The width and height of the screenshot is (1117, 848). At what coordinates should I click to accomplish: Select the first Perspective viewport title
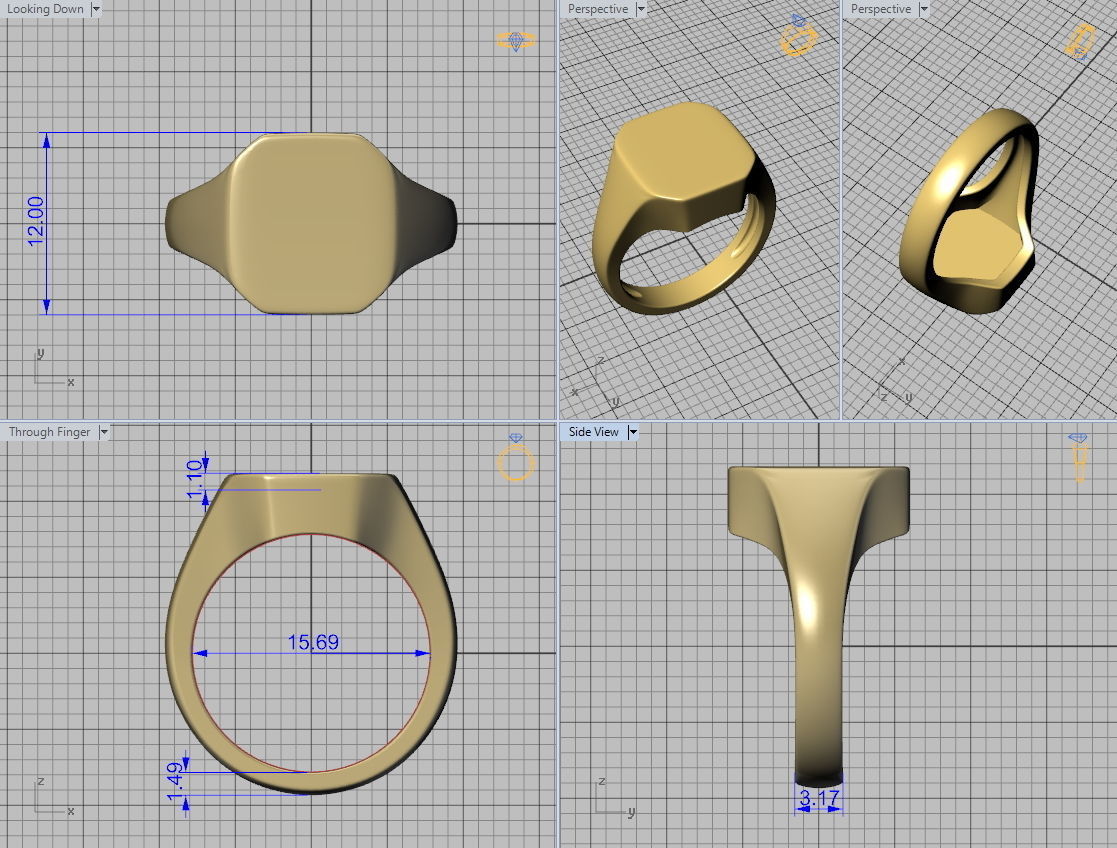[598, 9]
